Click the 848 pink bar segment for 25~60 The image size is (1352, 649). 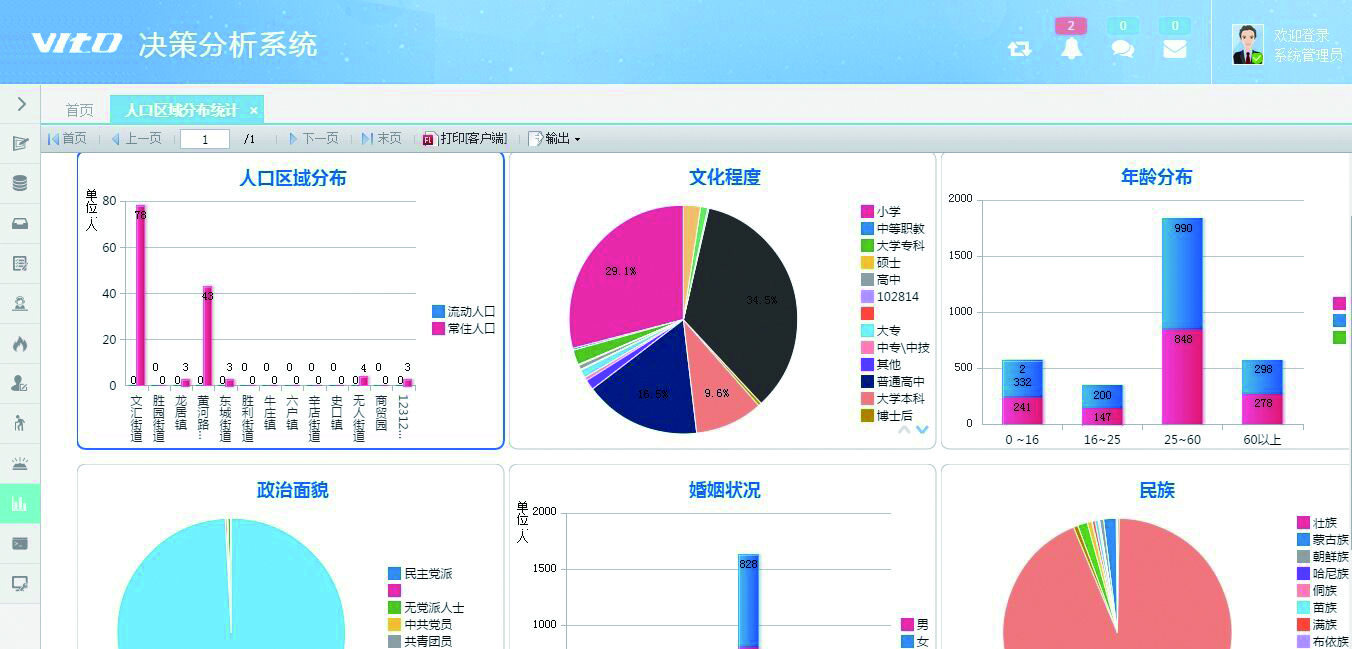(1182, 376)
